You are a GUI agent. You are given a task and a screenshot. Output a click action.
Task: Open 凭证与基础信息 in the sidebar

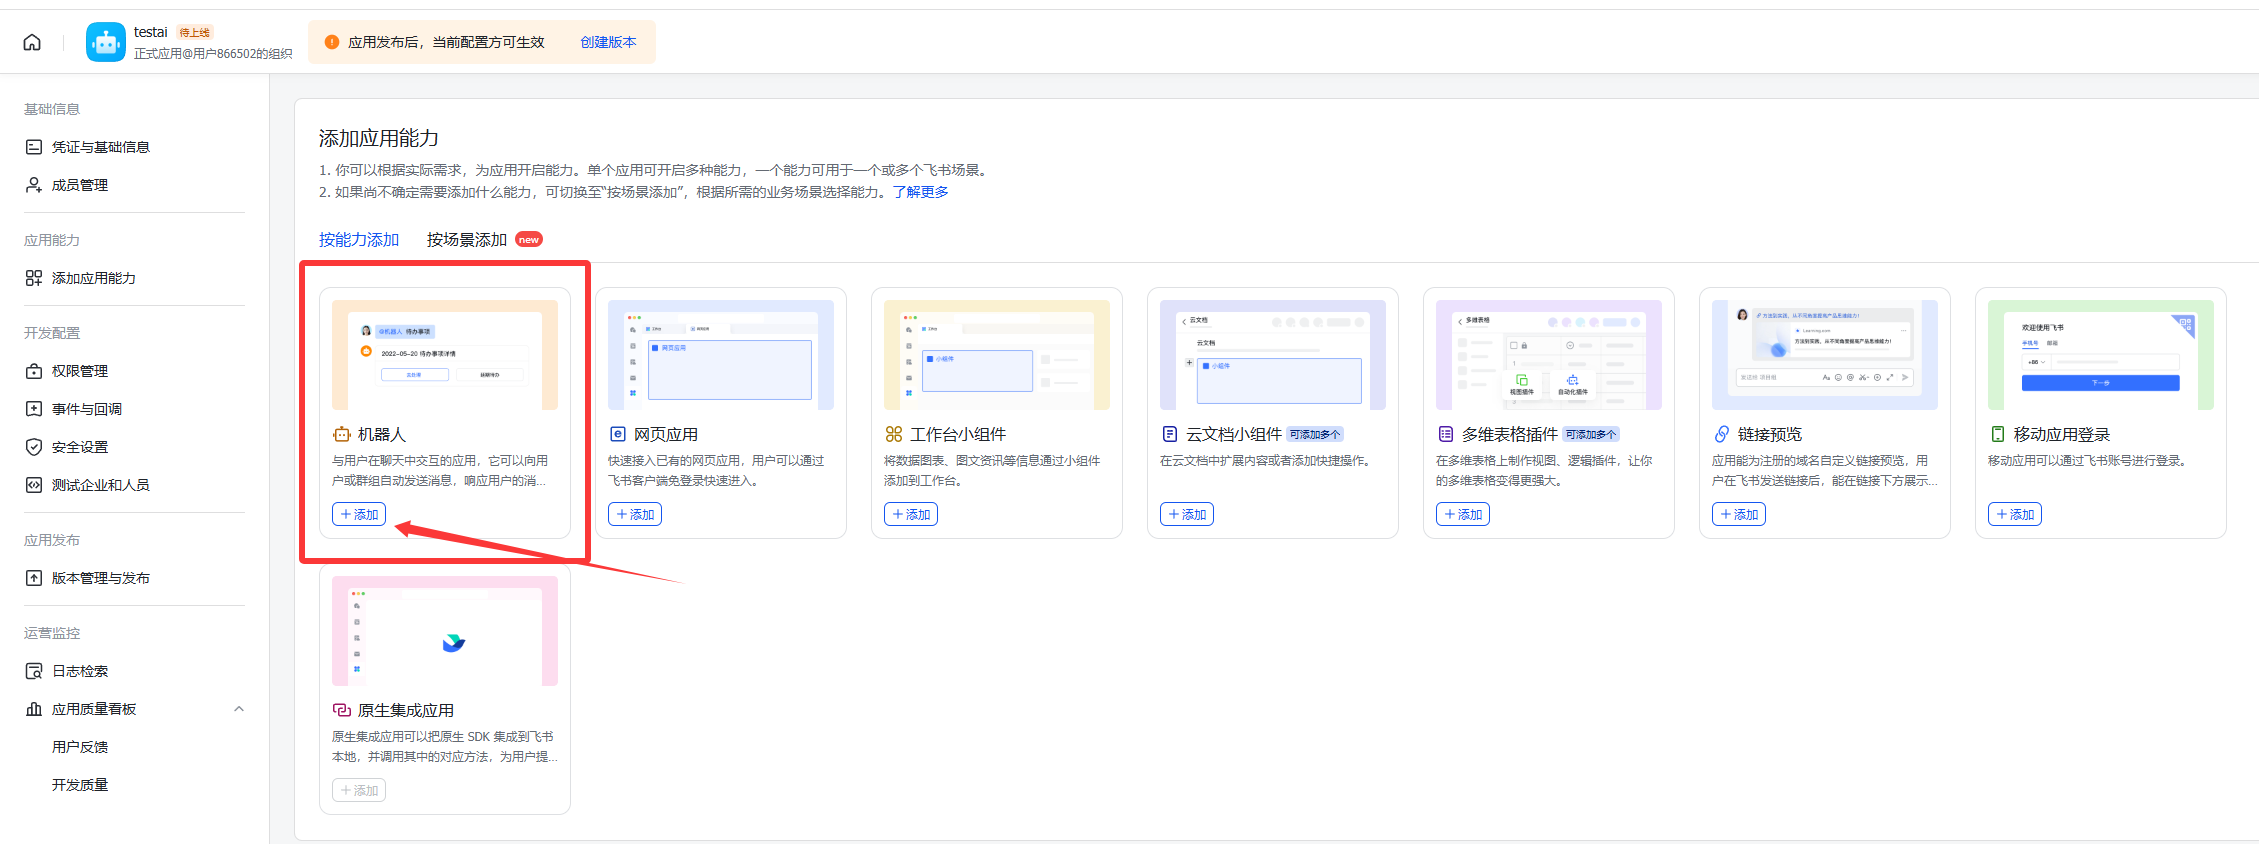click(101, 147)
